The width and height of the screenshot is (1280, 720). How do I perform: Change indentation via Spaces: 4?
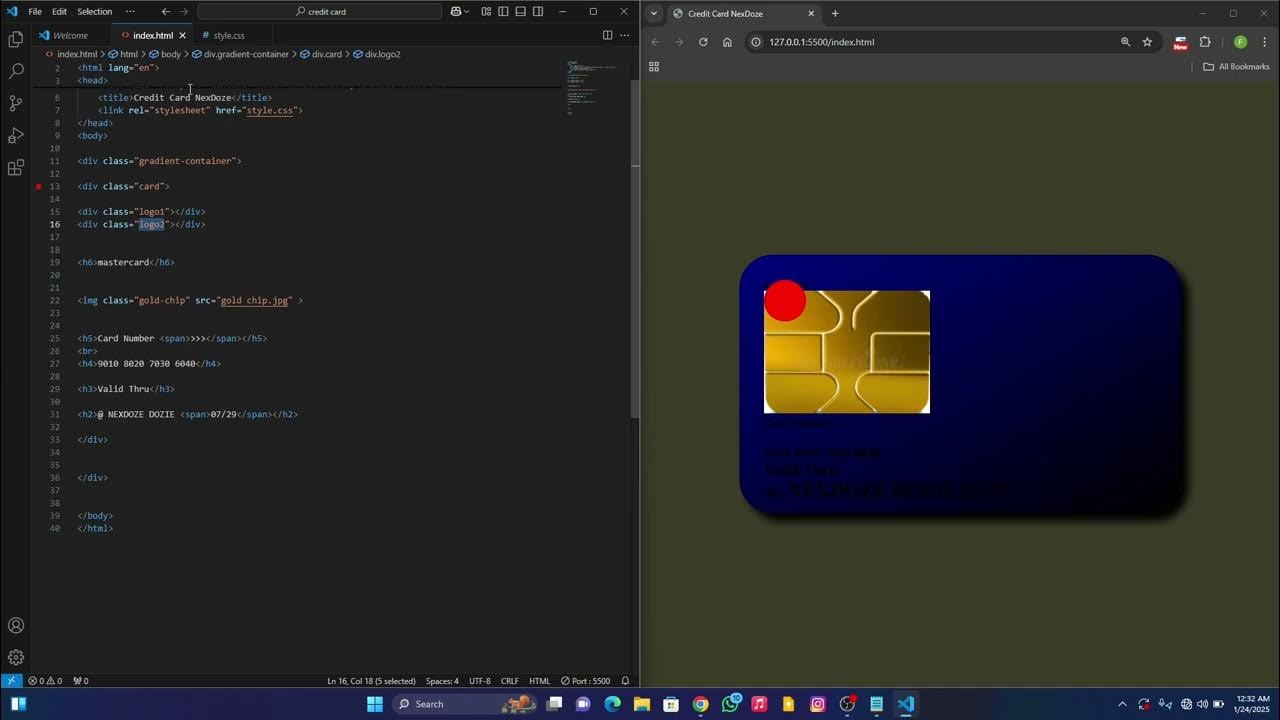(442, 681)
